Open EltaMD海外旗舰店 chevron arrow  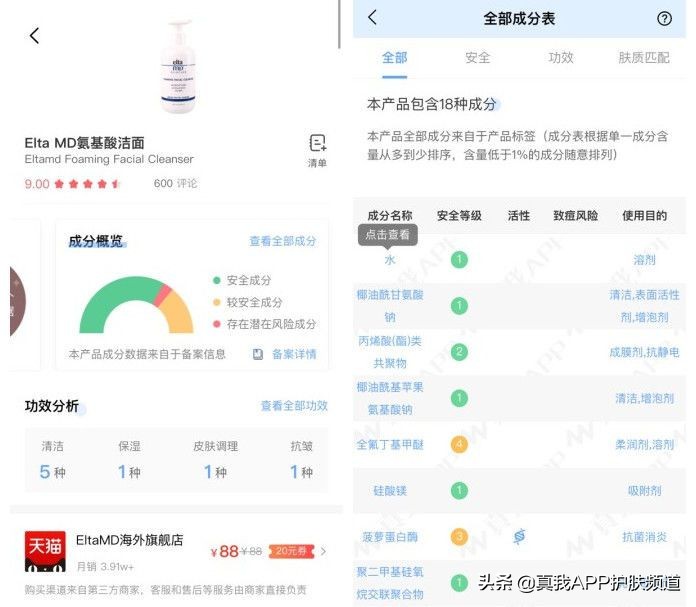[x=324, y=551]
